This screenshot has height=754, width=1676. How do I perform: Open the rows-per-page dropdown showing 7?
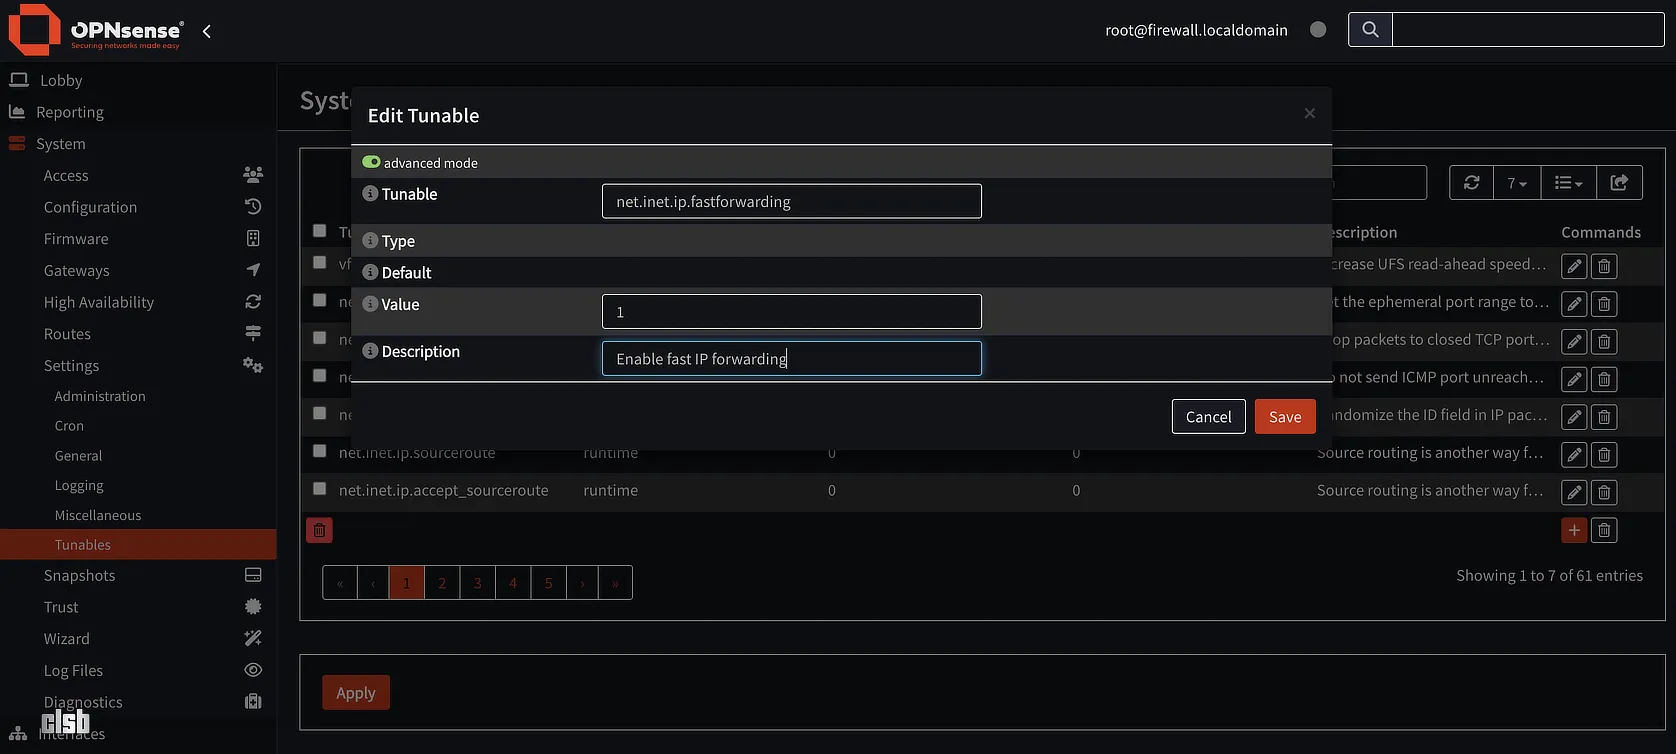point(1517,183)
